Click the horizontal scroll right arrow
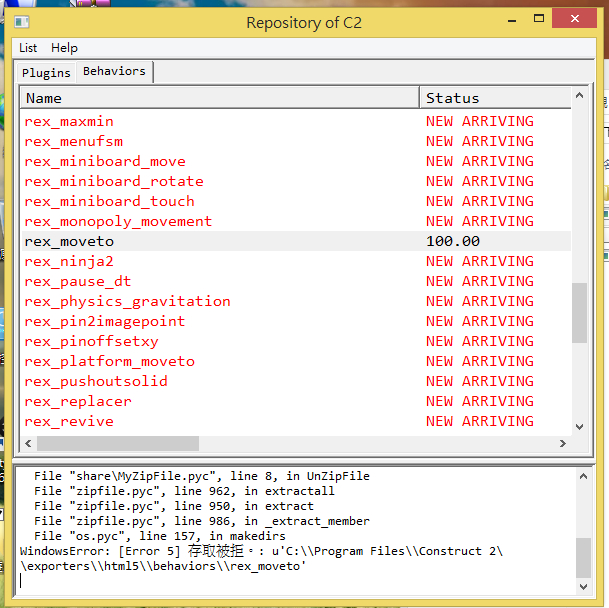Viewport: 609px width, 608px height. coord(563,443)
